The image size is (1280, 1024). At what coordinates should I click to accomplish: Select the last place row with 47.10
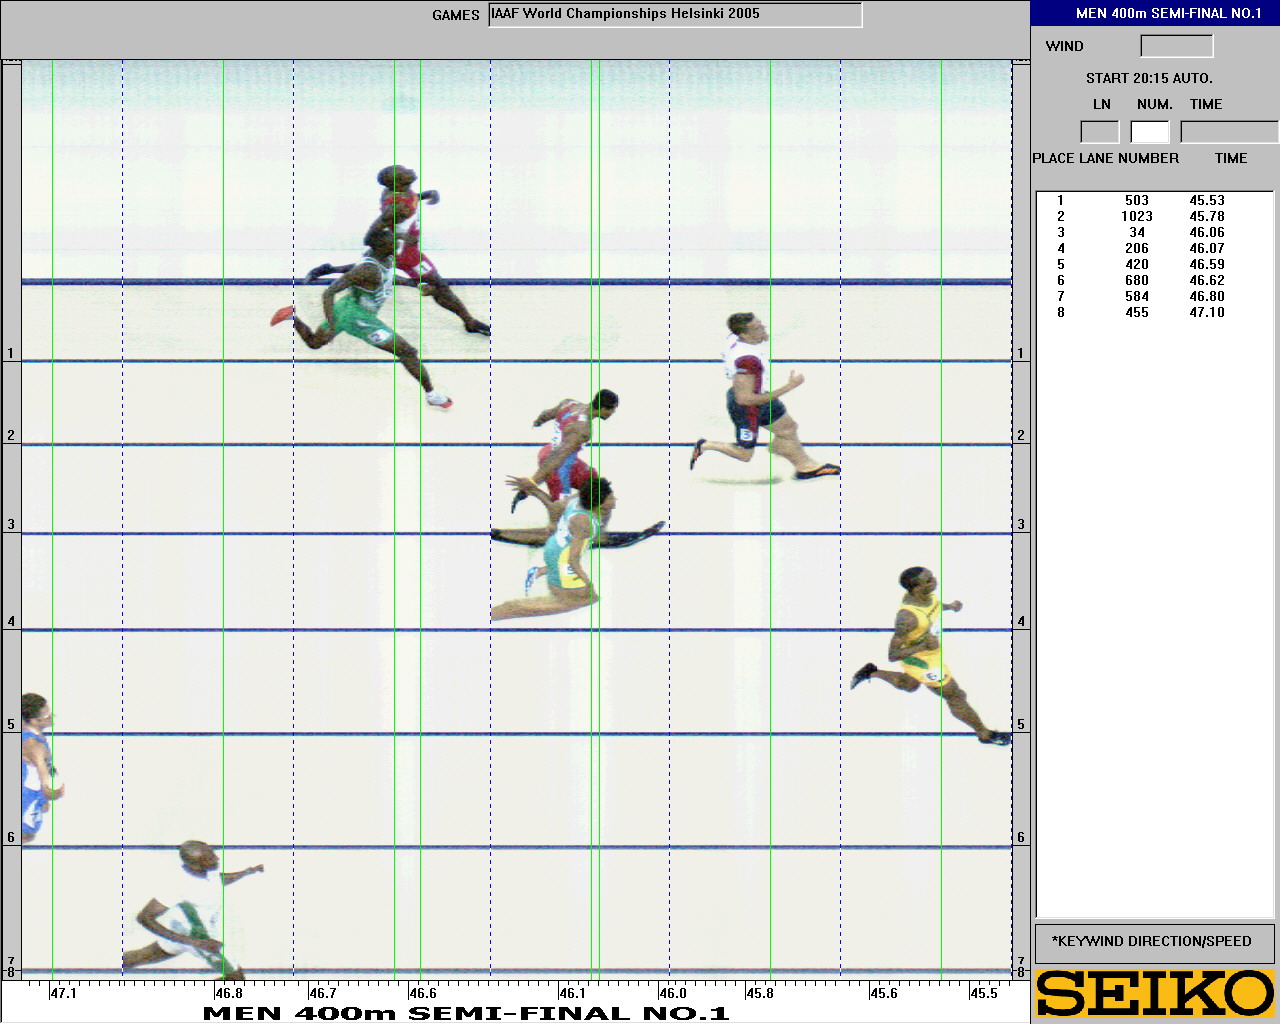click(1140, 312)
